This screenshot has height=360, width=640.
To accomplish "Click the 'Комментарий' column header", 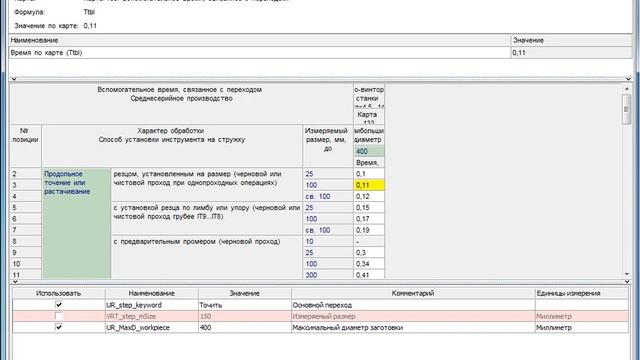I will click(x=413, y=293).
